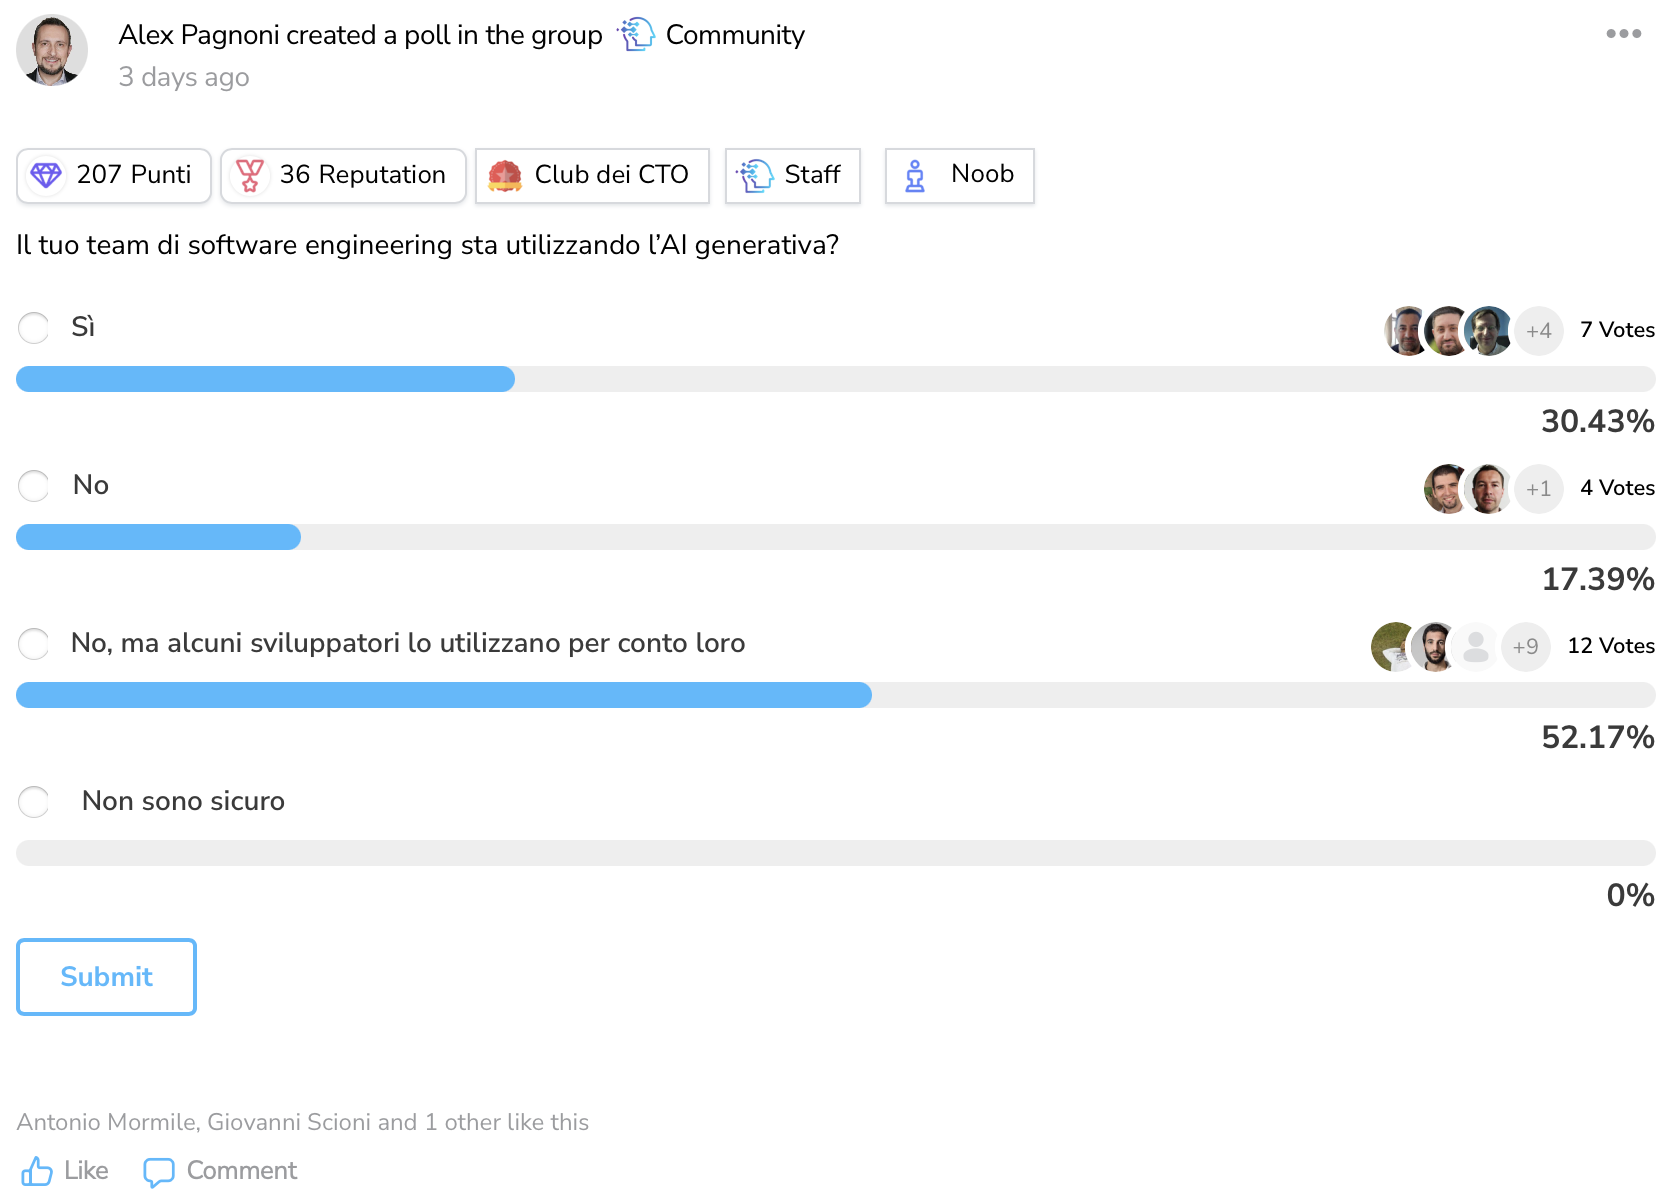Click the Club dei CTO badge icon
This screenshot has width=1672, height=1202.
point(505,175)
